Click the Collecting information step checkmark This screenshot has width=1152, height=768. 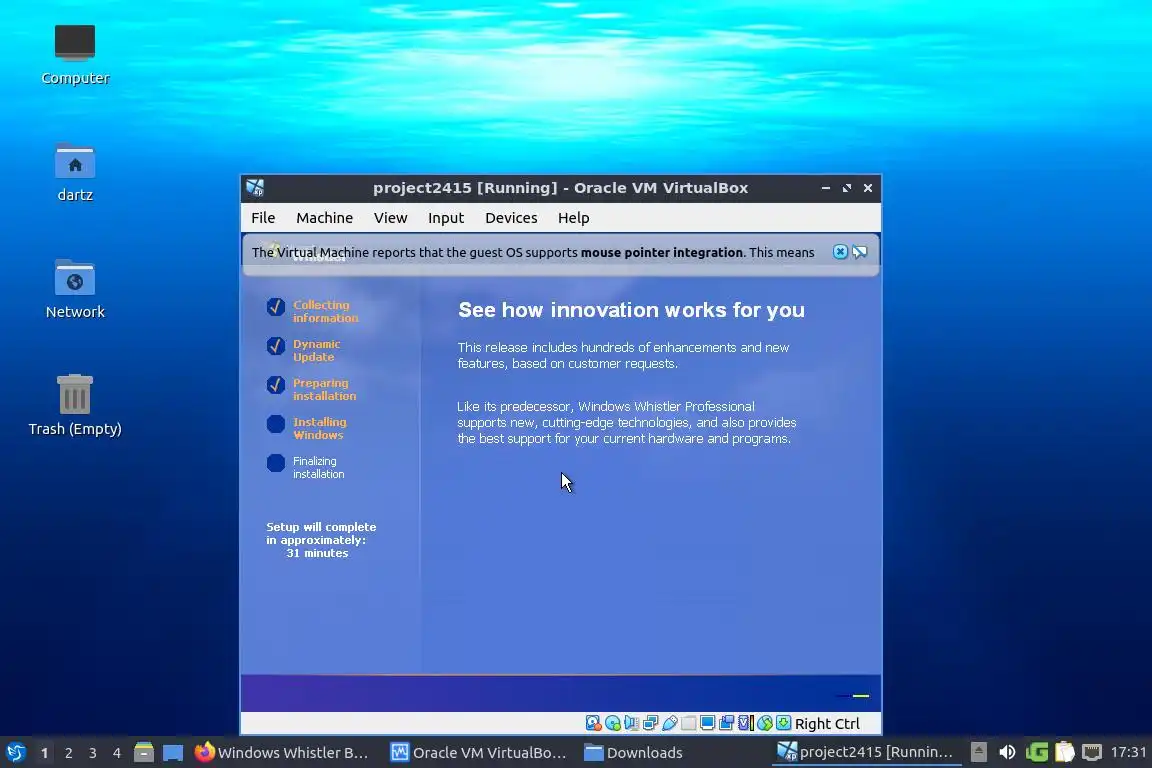[276, 306]
